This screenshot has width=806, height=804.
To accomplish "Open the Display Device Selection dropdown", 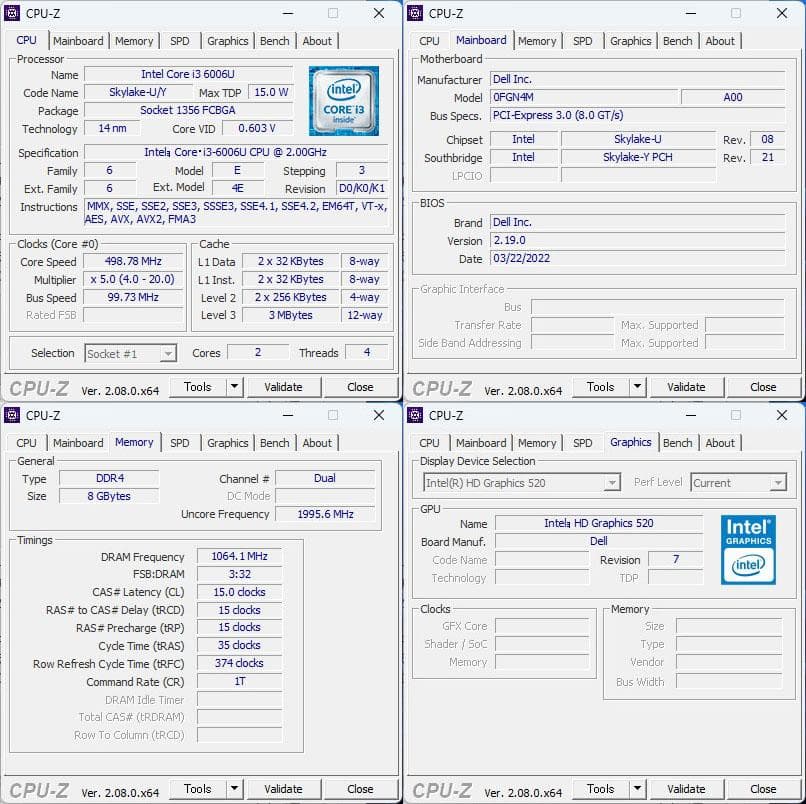I will pos(611,483).
